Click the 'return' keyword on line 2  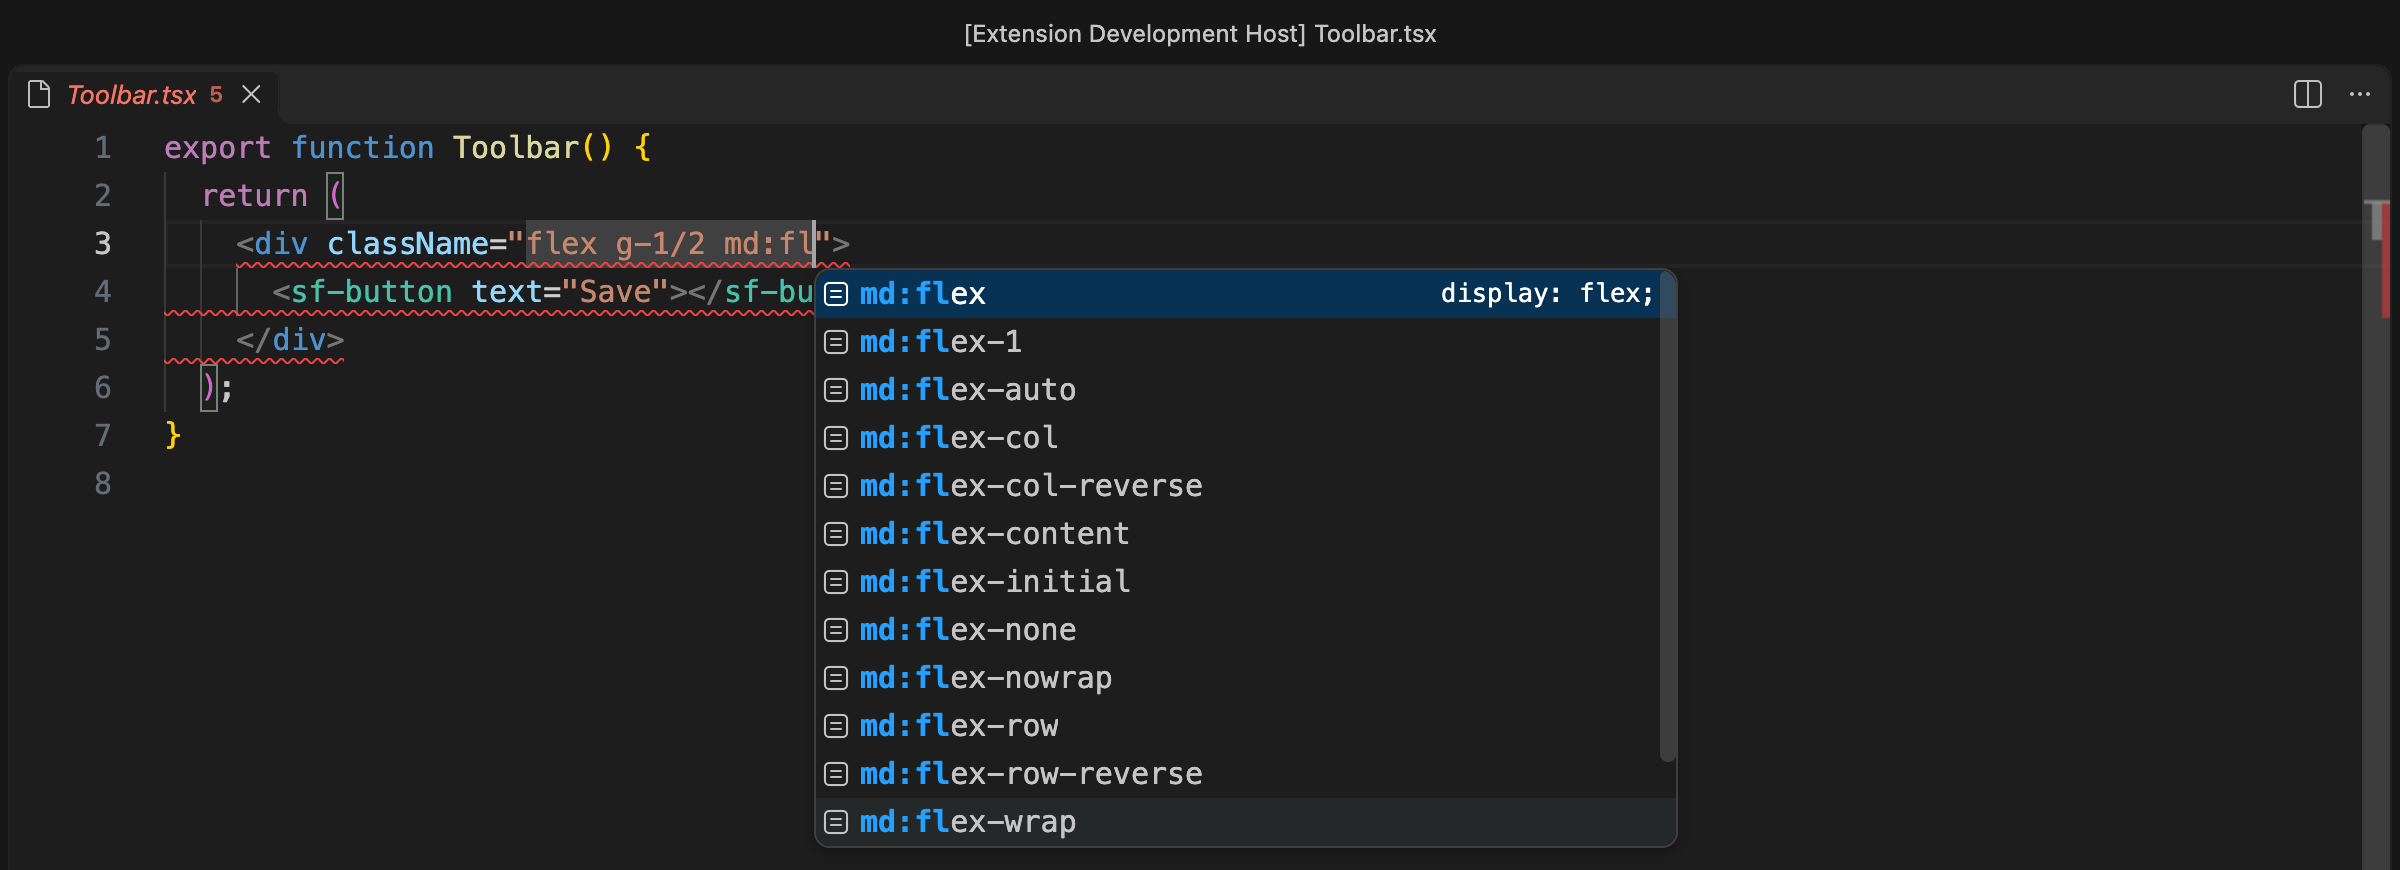pyautogui.click(x=255, y=196)
